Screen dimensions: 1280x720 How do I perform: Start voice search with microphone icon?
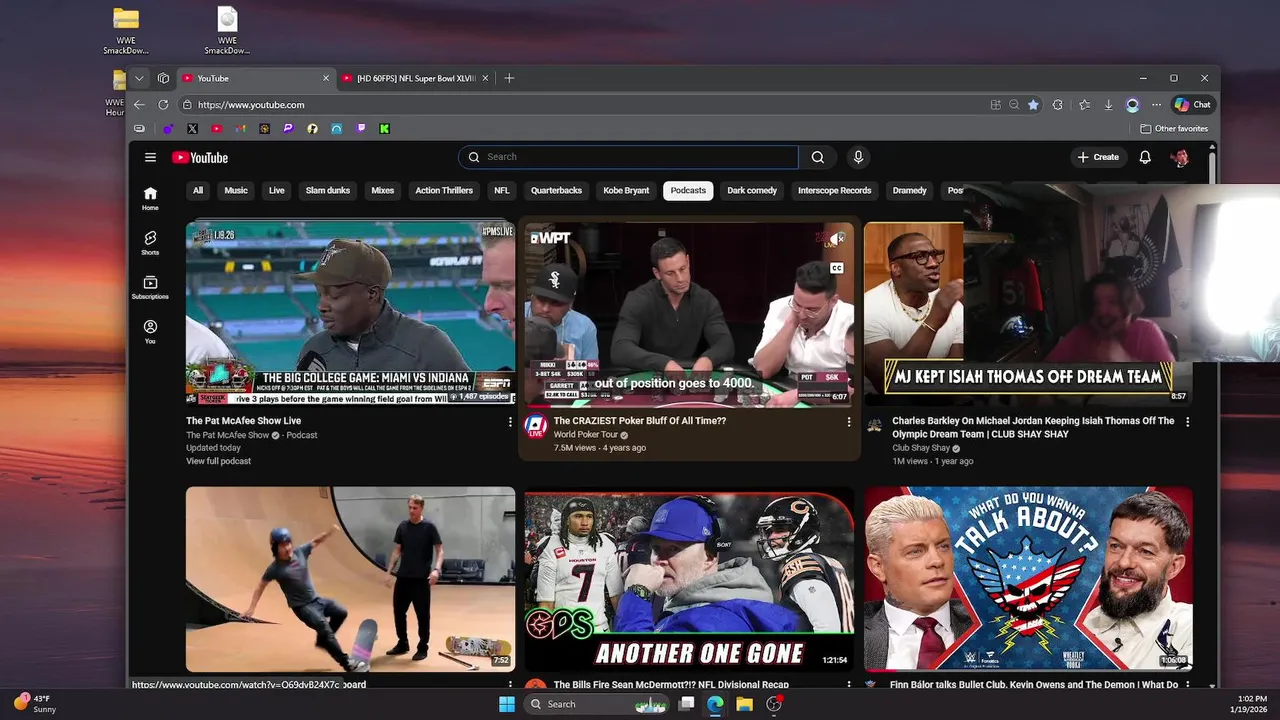click(858, 157)
